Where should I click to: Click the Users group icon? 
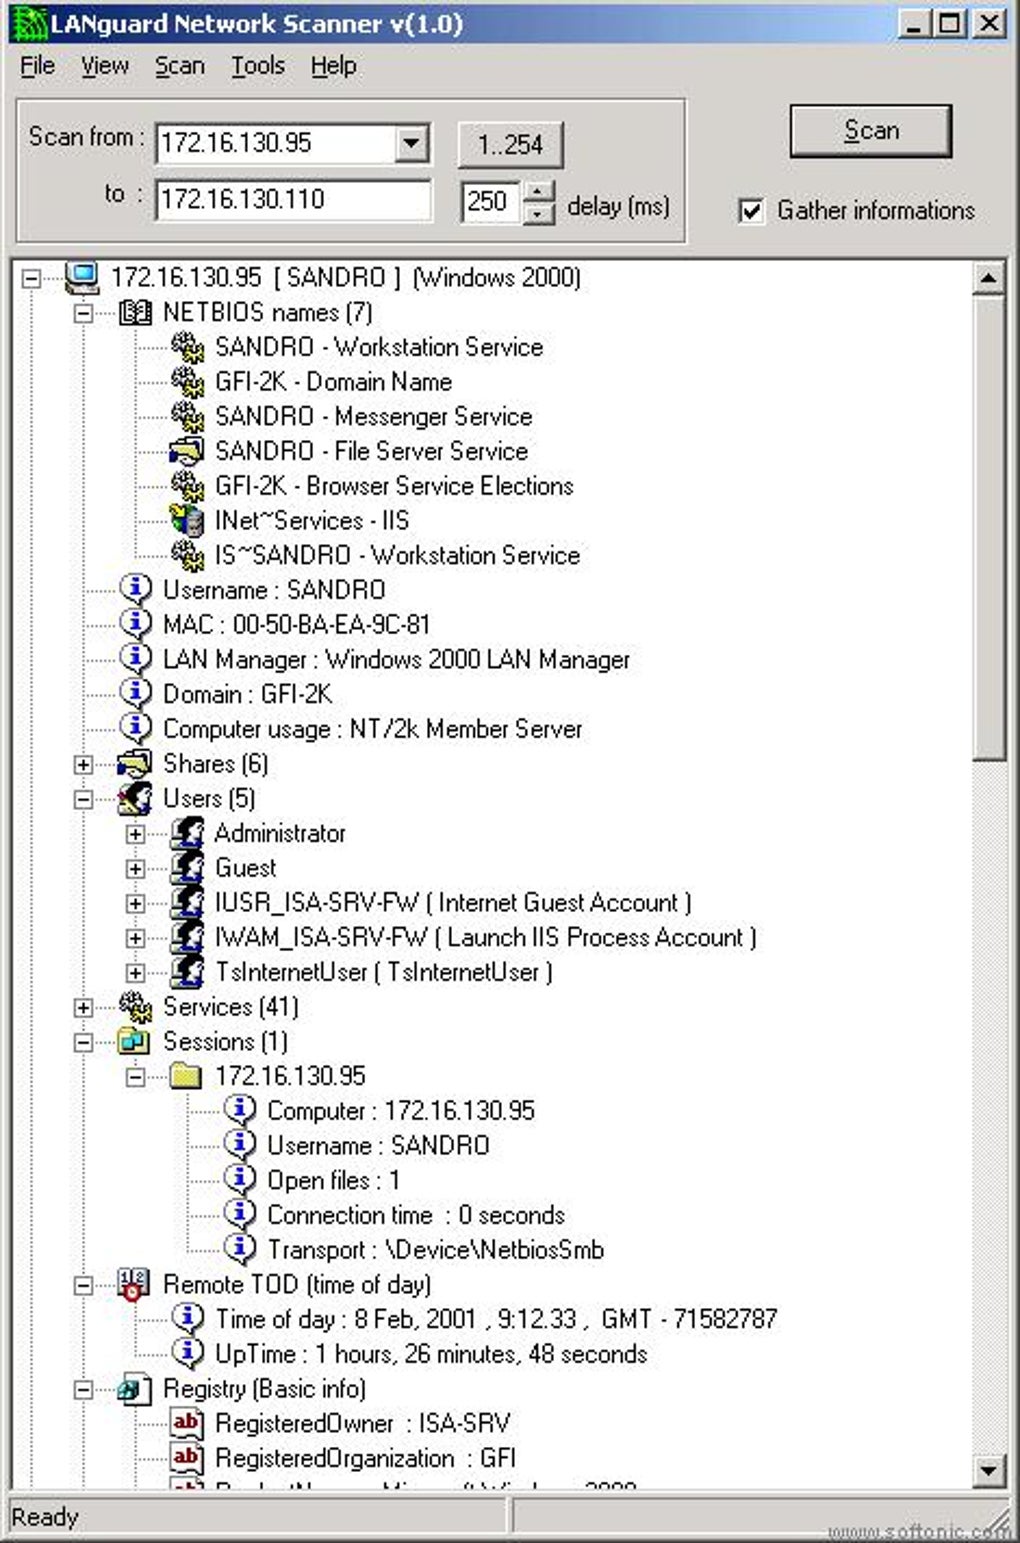pos(135,798)
